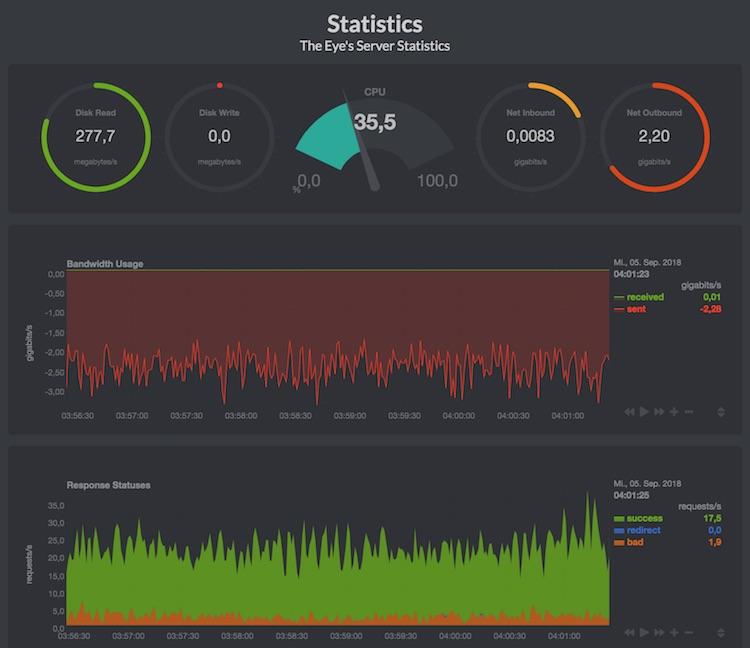Click the Net Outbound value 2,20
The width and height of the screenshot is (750, 648).
[x=654, y=136]
